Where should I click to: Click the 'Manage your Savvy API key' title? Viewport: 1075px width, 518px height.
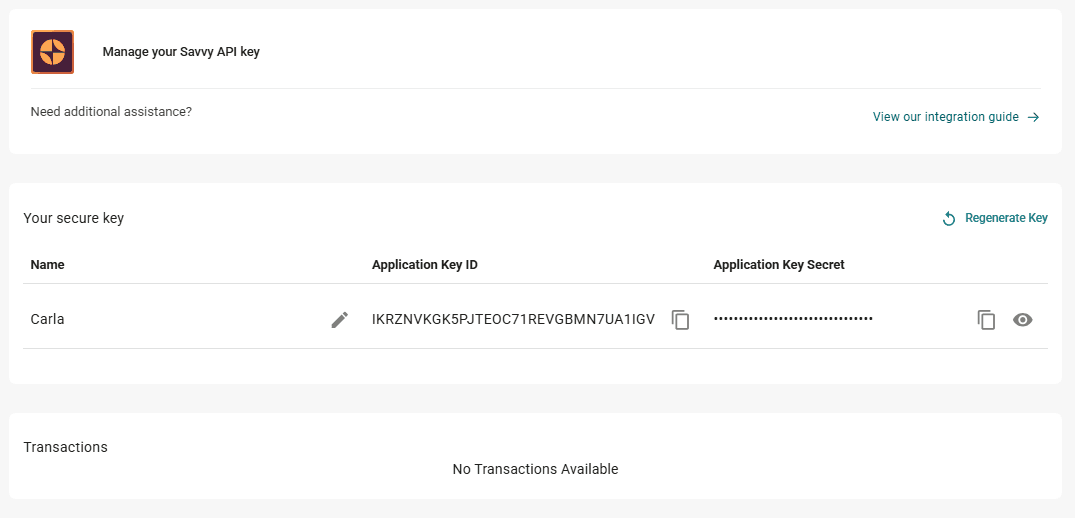181,52
